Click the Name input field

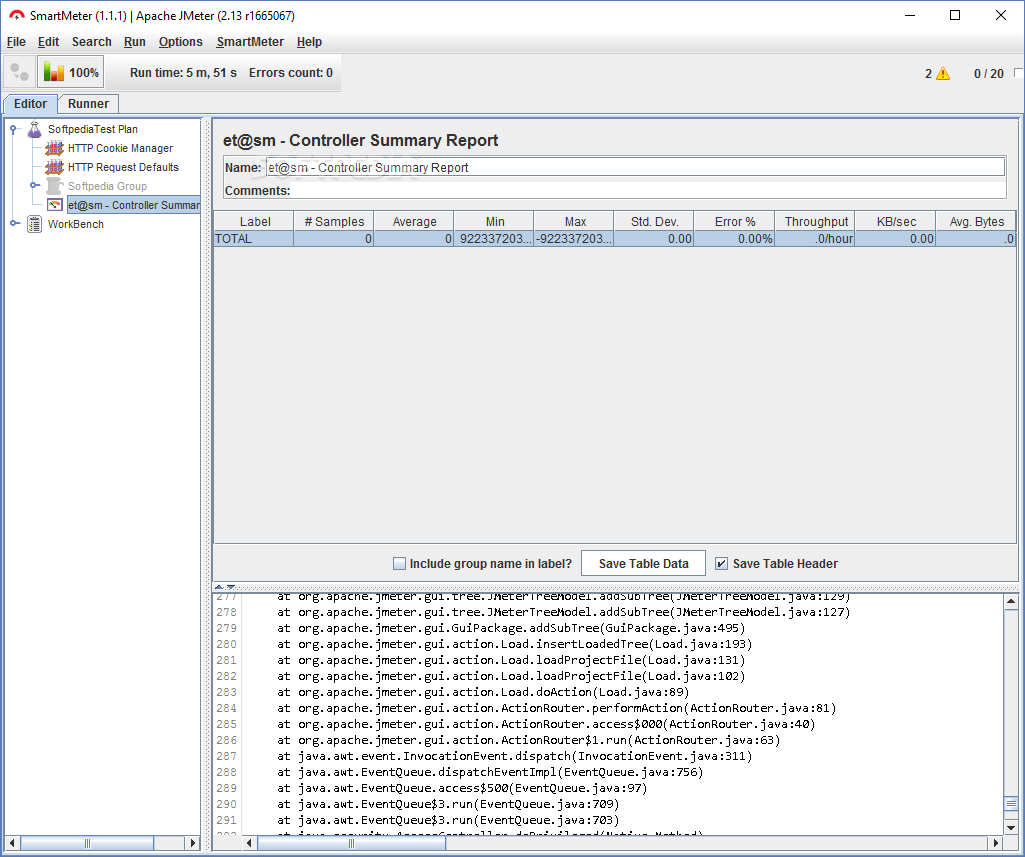coord(635,167)
